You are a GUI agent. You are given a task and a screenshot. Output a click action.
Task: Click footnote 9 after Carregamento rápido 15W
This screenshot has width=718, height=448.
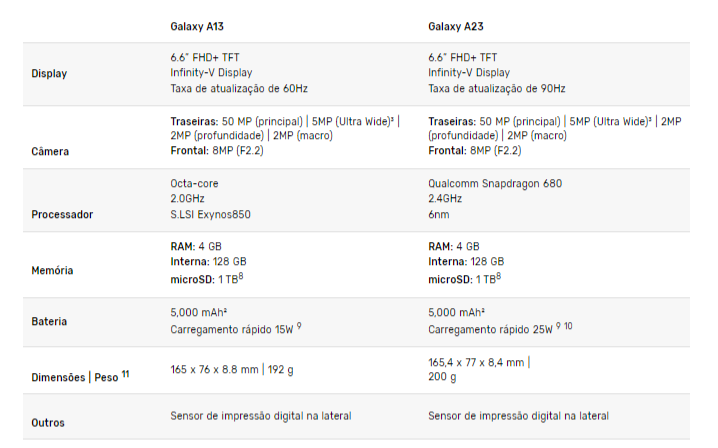(x=299, y=326)
